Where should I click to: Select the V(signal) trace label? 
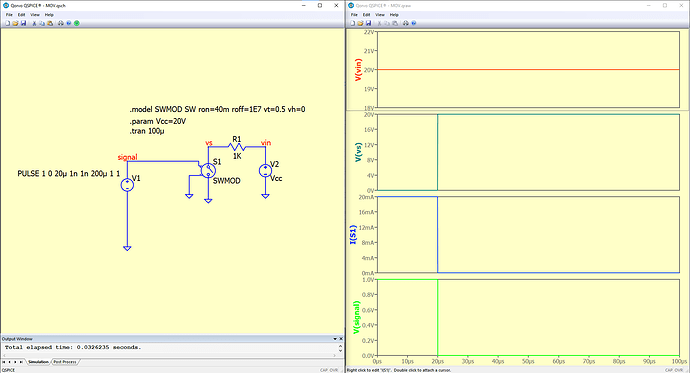point(356,317)
